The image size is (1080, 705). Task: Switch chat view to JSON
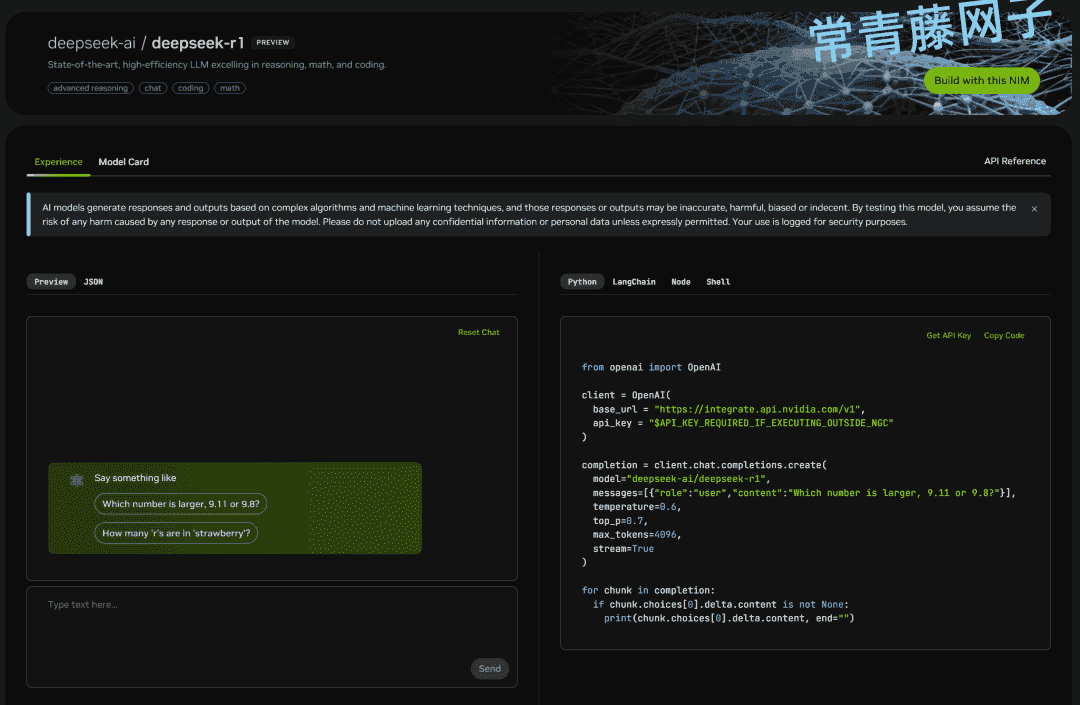[93, 282]
